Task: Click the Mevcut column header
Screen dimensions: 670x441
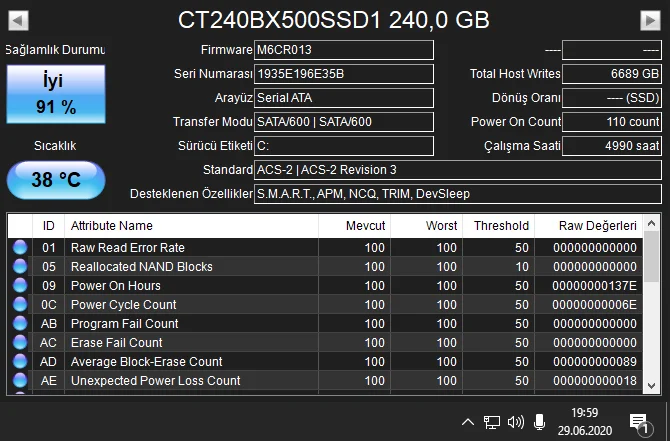Action: [354, 226]
